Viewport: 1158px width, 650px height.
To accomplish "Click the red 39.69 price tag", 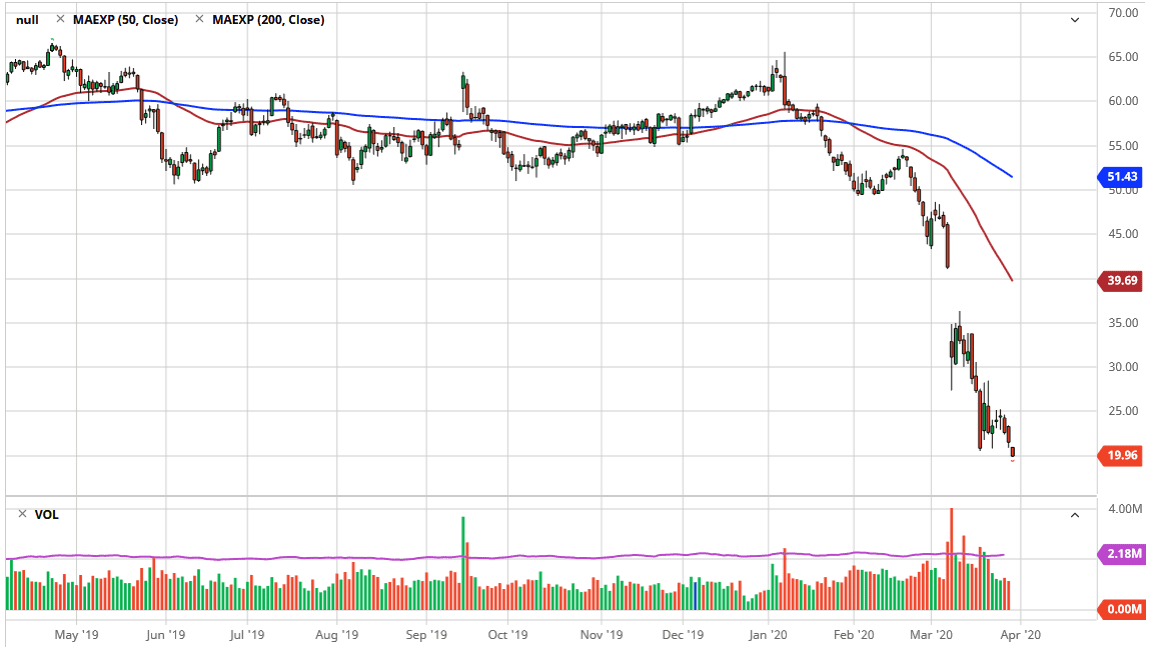I will pyautogui.click(x=1121, y=281).
